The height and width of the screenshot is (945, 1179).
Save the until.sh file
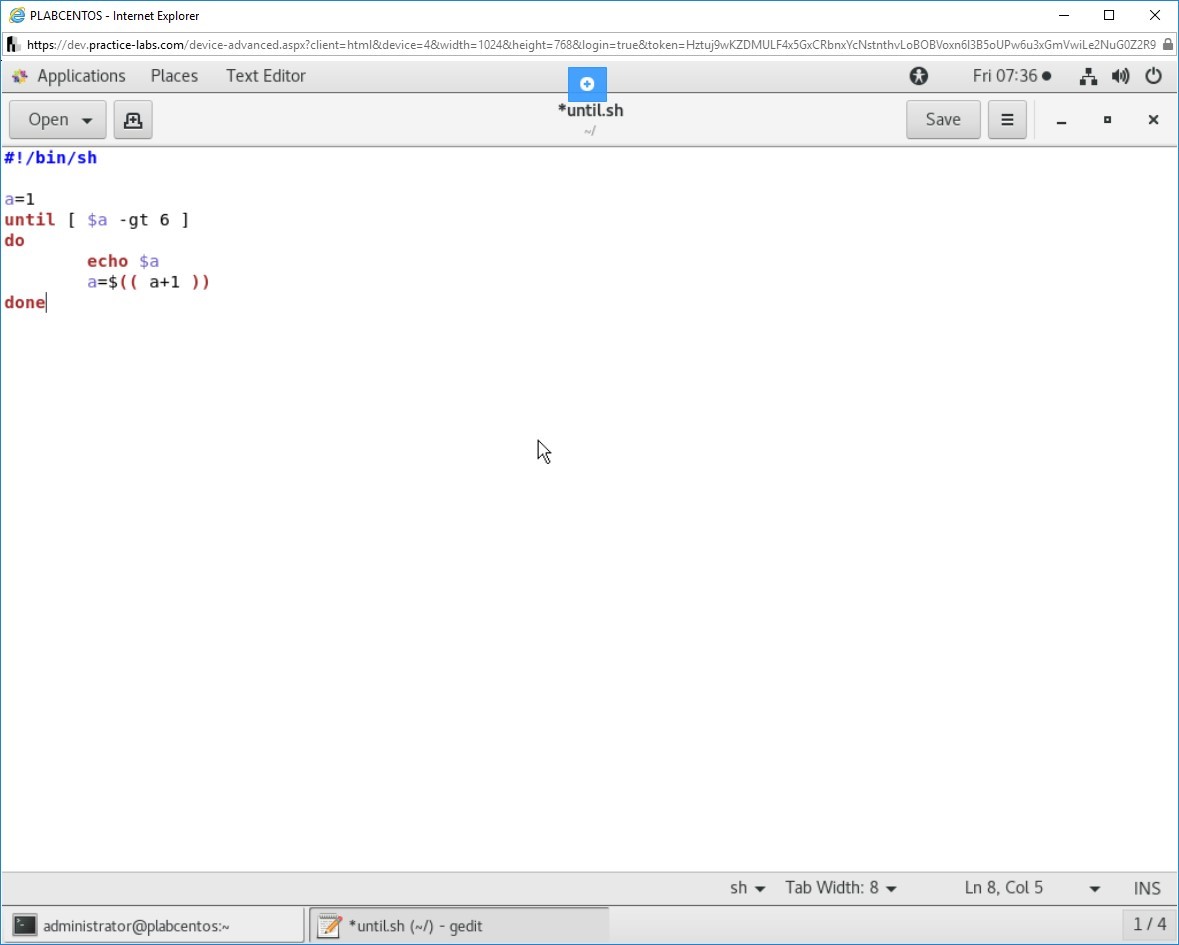point(942,120)
